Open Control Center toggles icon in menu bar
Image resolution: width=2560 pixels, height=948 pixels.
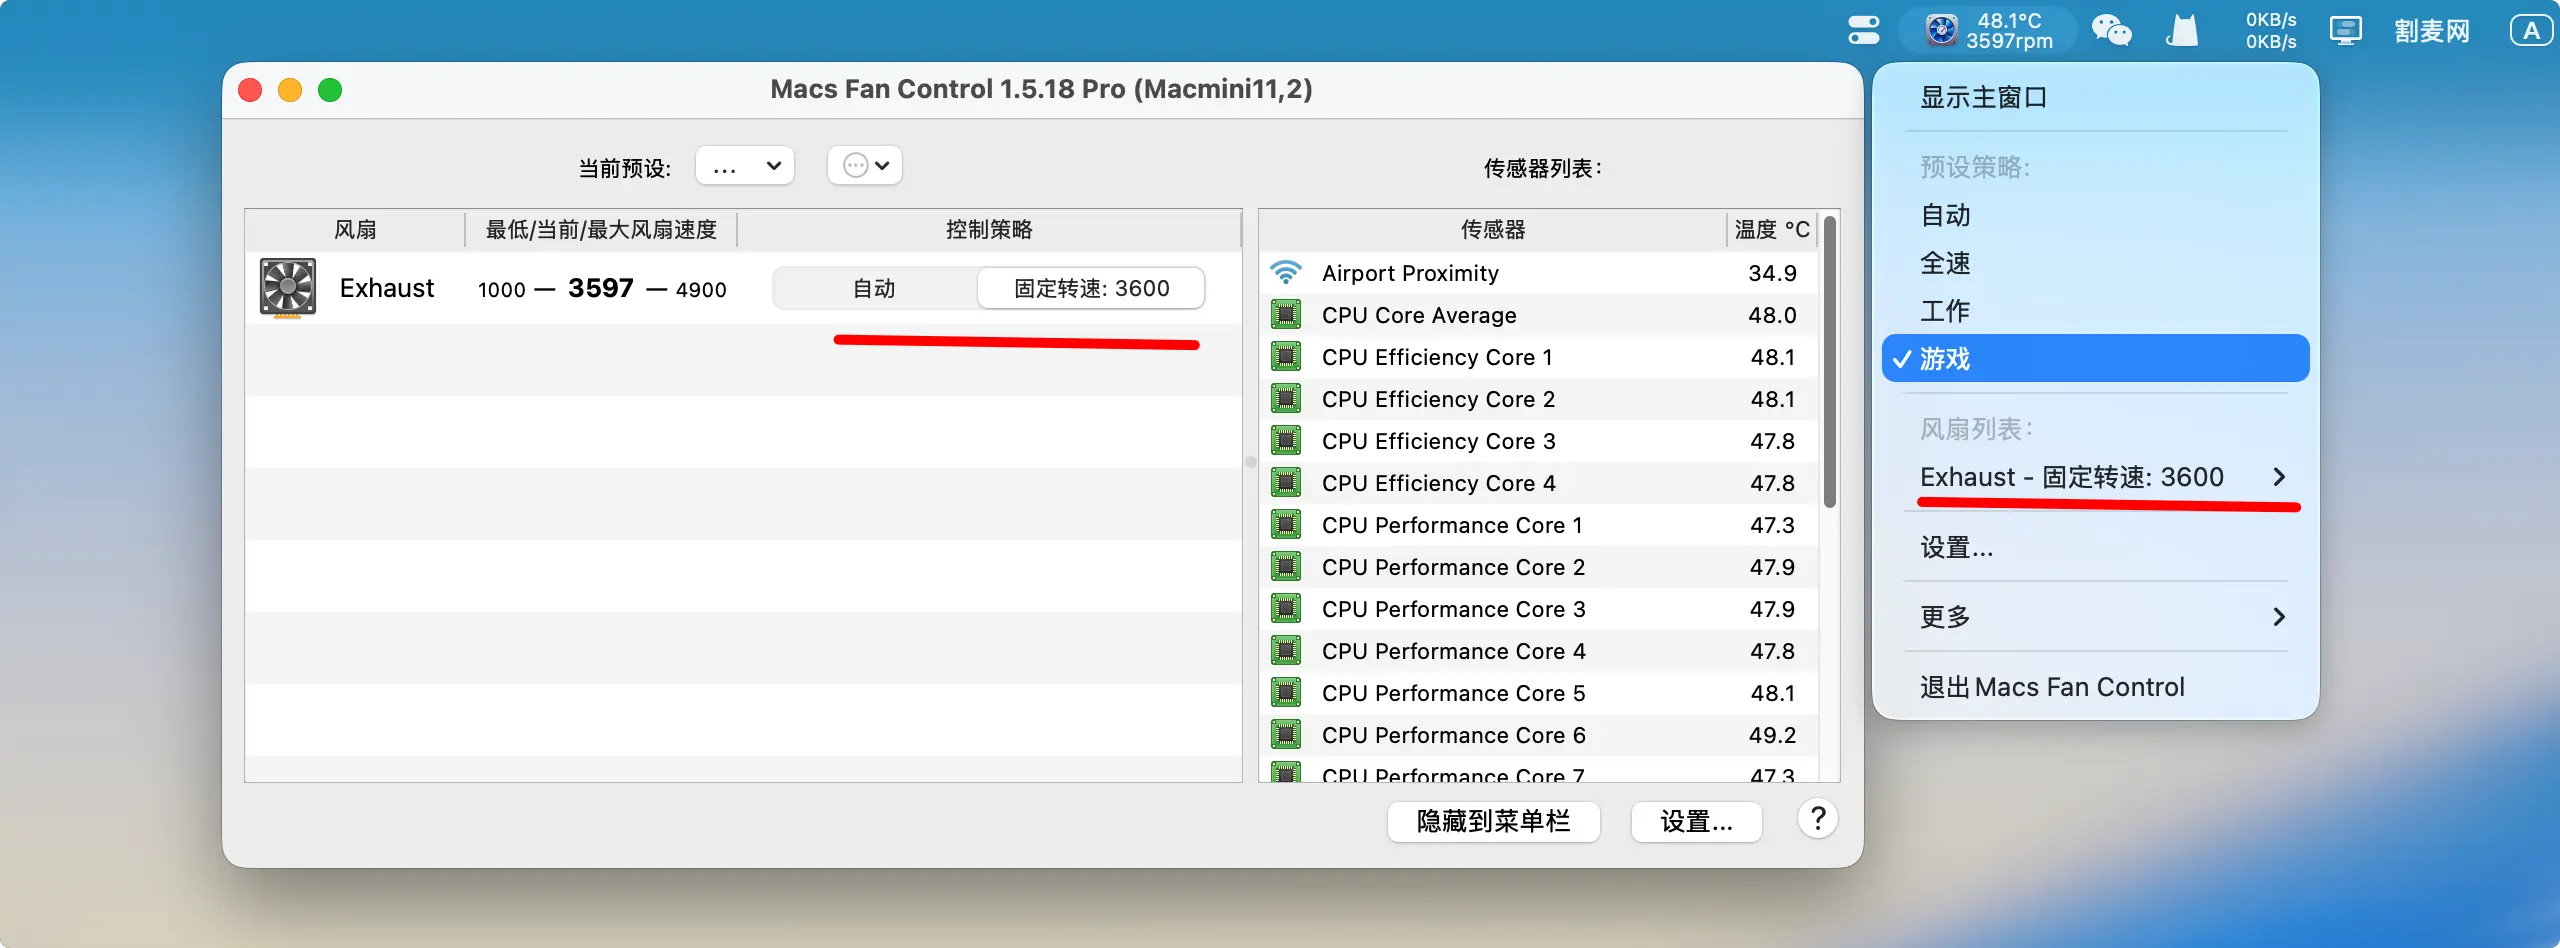[1864, 31]
